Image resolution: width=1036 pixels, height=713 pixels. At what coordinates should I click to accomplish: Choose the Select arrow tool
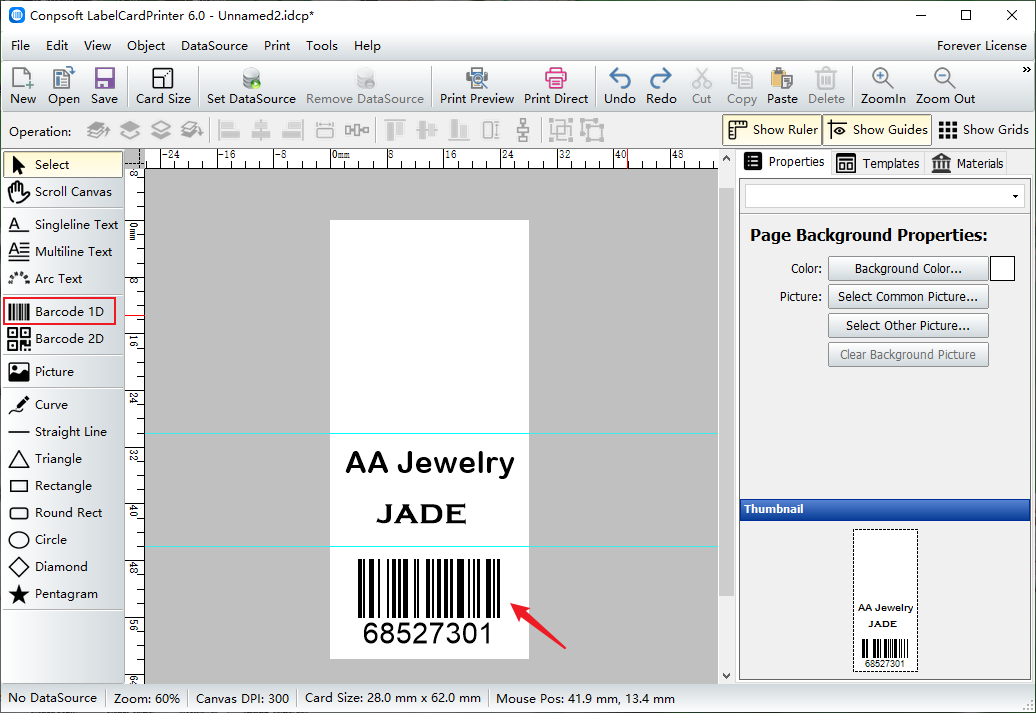[63, 165]
